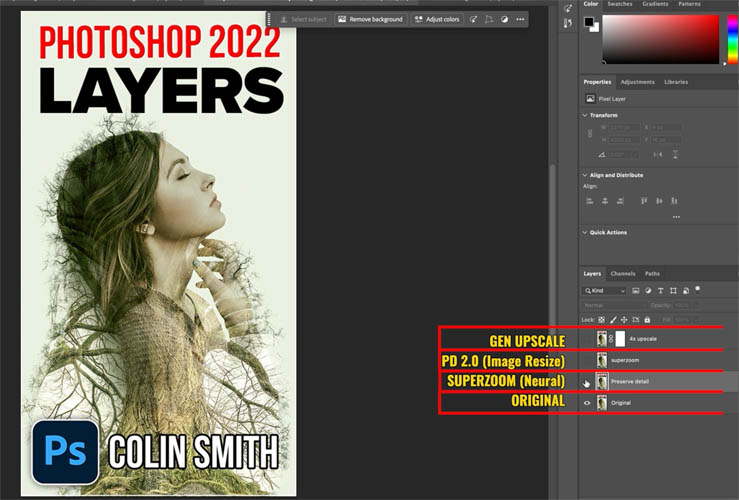Click the align right edges icon
This screenshot has height=500, width=739.
(620, 201)
